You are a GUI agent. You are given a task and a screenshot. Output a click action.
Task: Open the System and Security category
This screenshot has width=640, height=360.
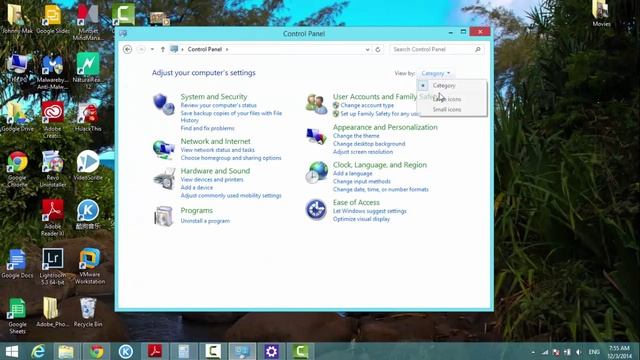point(214,97)
